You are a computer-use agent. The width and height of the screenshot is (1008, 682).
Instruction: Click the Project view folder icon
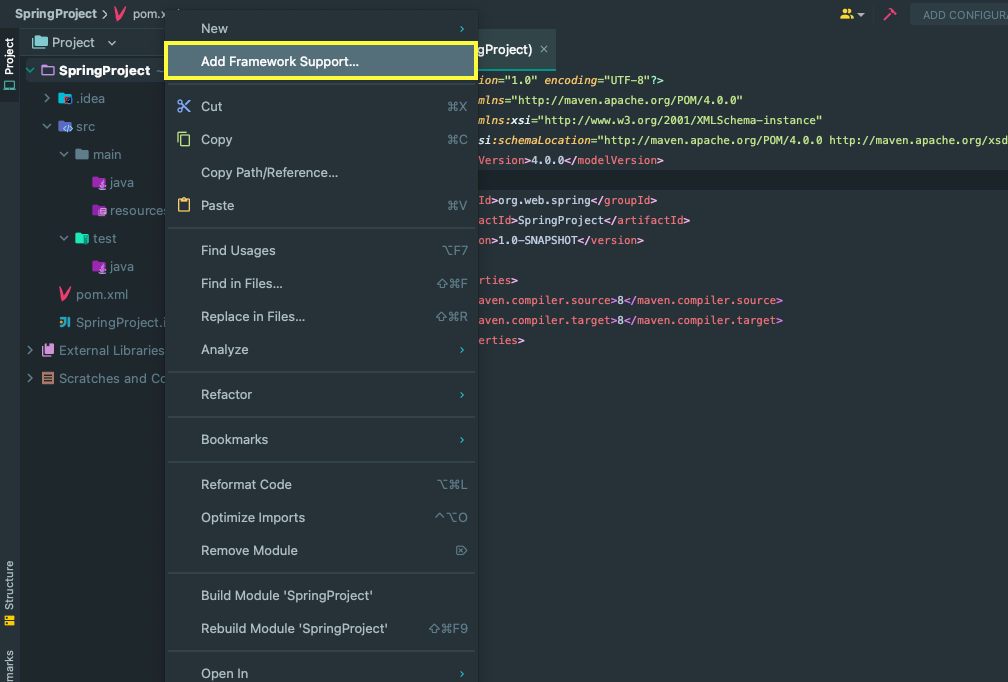tap(40, 42)
